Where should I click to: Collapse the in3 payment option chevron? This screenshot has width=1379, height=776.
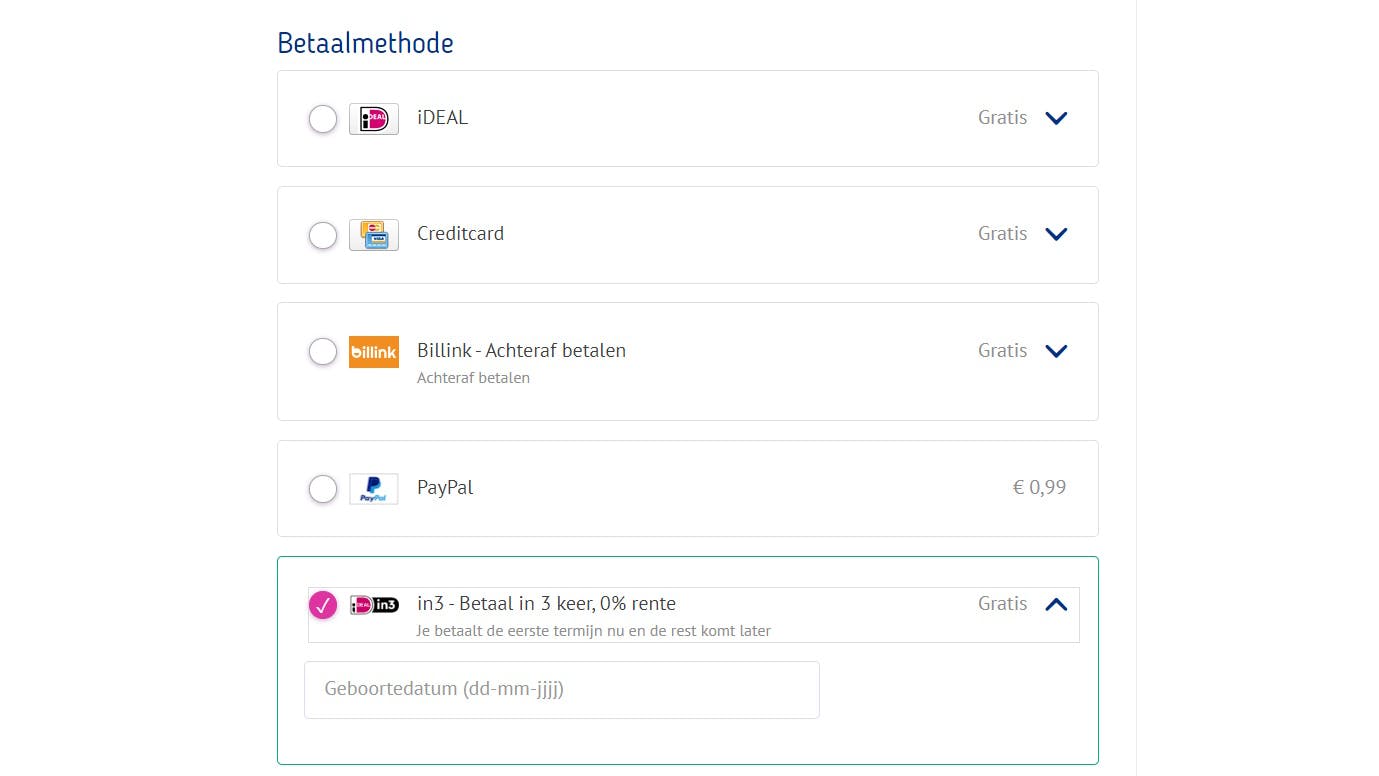tap(1056, 604)
